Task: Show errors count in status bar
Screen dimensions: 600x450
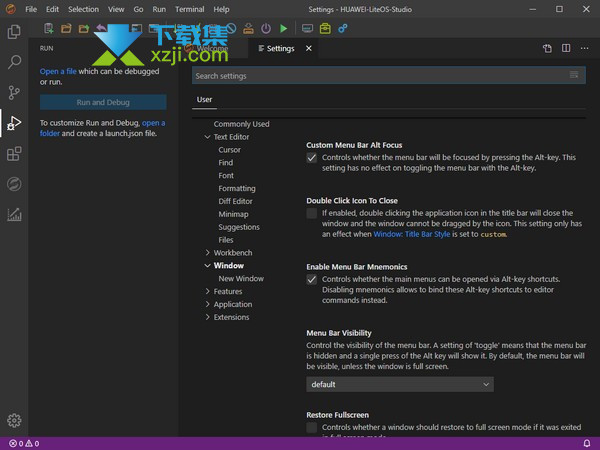Action: coord(16,443)
